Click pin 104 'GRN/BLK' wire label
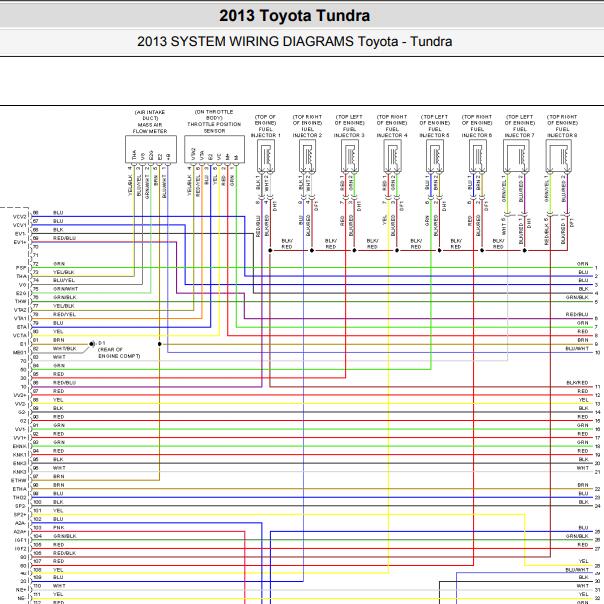 (65, 536)
